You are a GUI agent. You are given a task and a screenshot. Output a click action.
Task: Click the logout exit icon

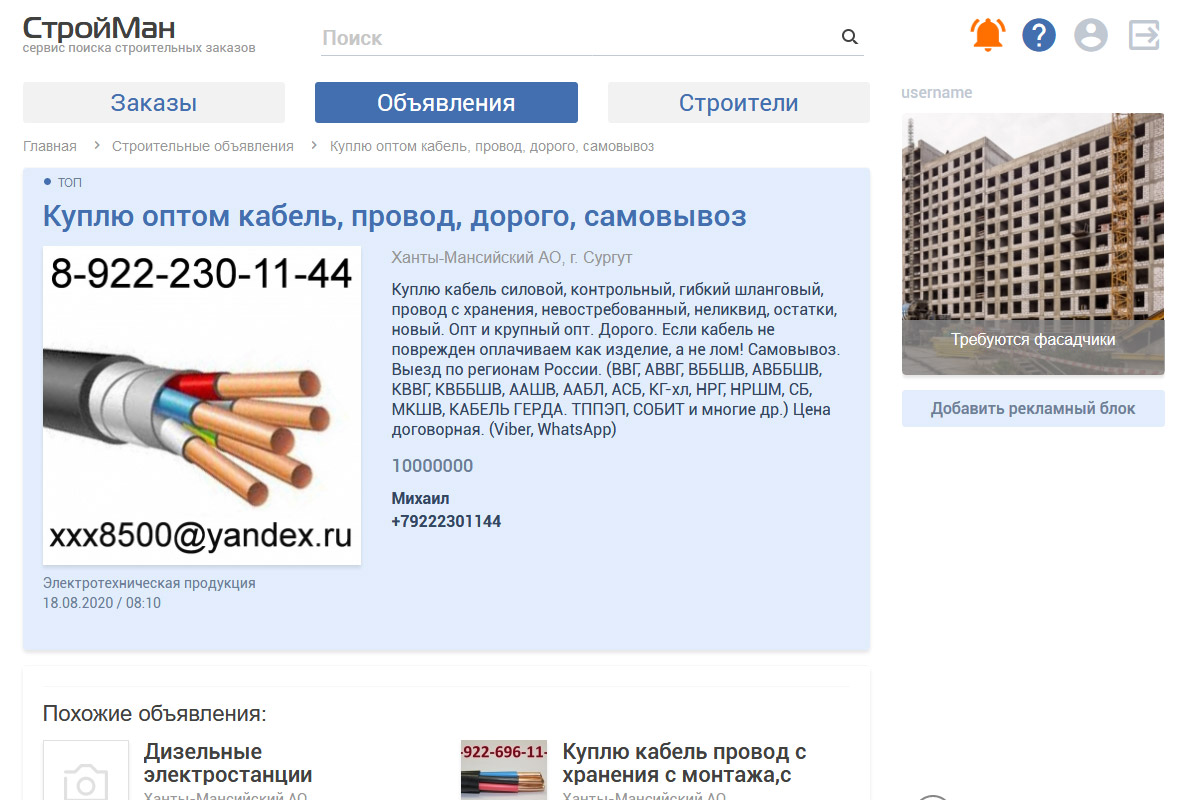(x=1143, y=36)
